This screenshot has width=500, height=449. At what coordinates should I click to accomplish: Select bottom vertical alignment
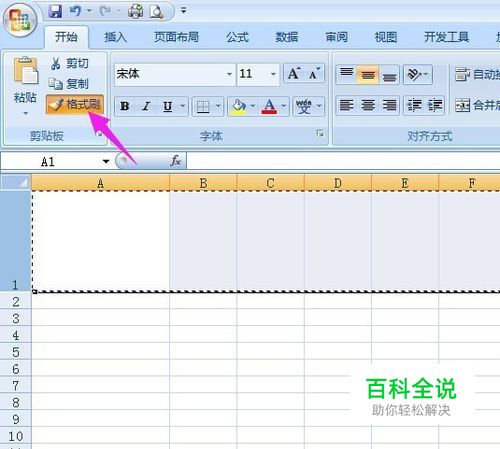[389, 74]
